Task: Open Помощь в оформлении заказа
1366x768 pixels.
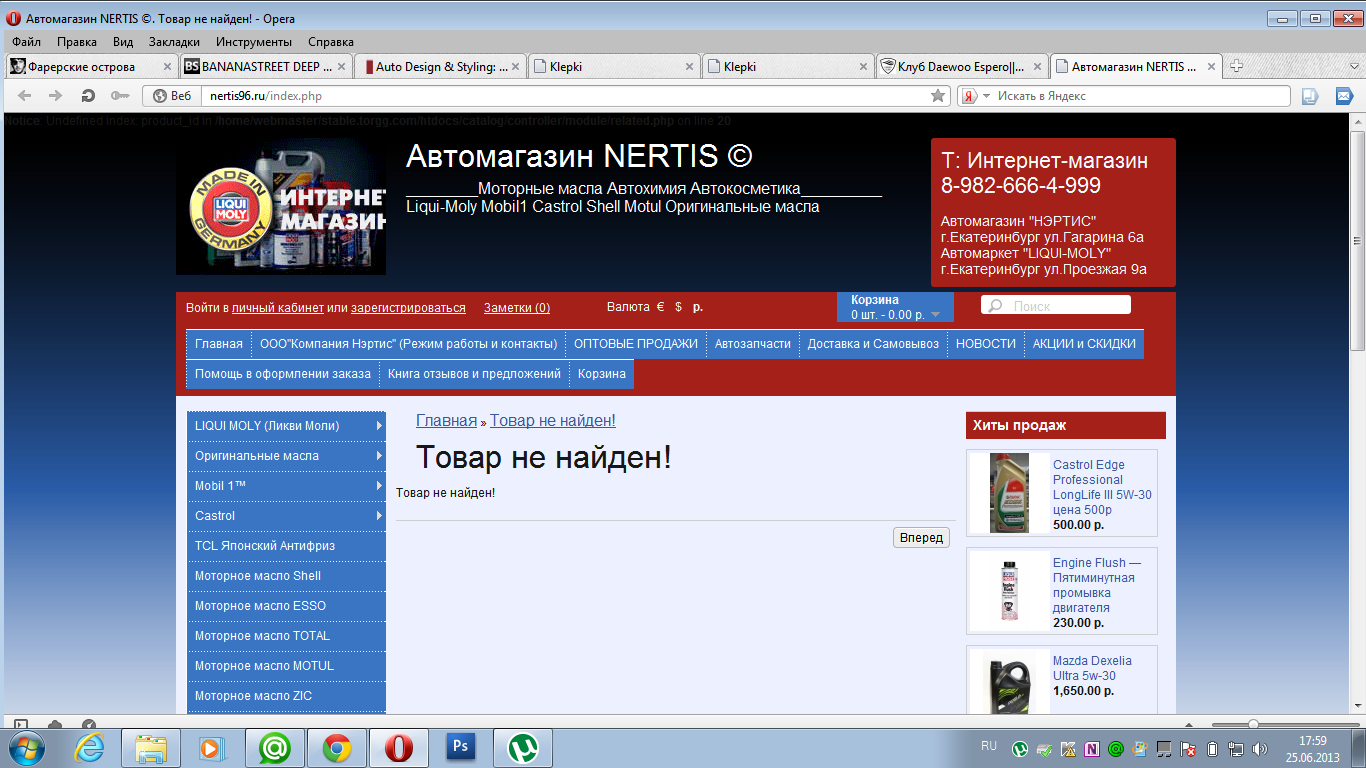Action: [283, 374]
